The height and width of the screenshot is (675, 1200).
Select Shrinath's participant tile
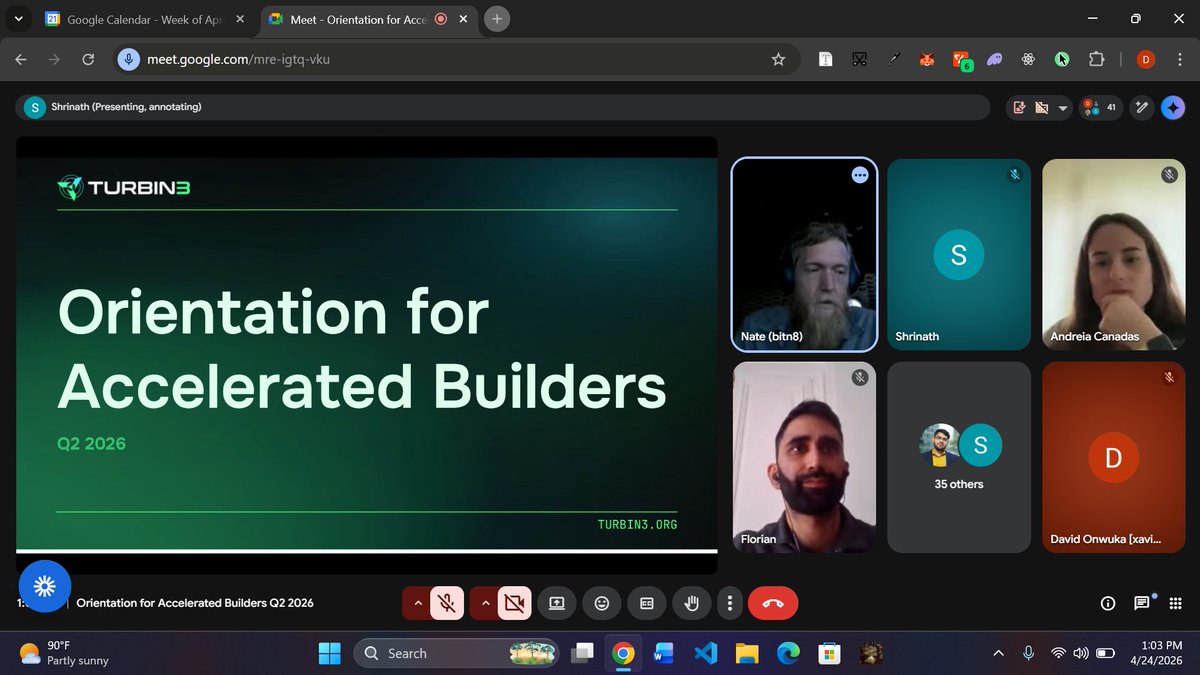coord(959,254)
